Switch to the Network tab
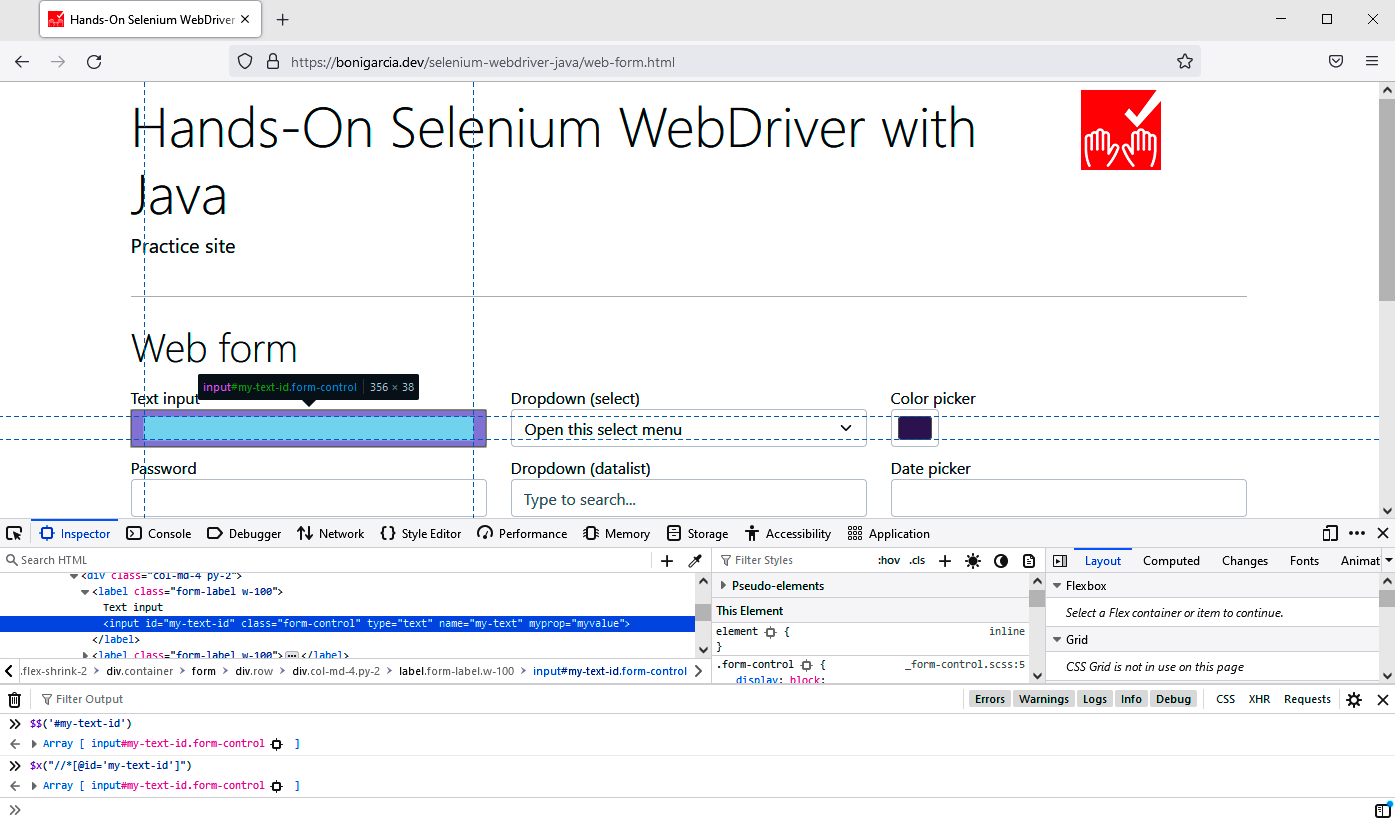Screen dimensions: 1395x825 coord(330,534)
